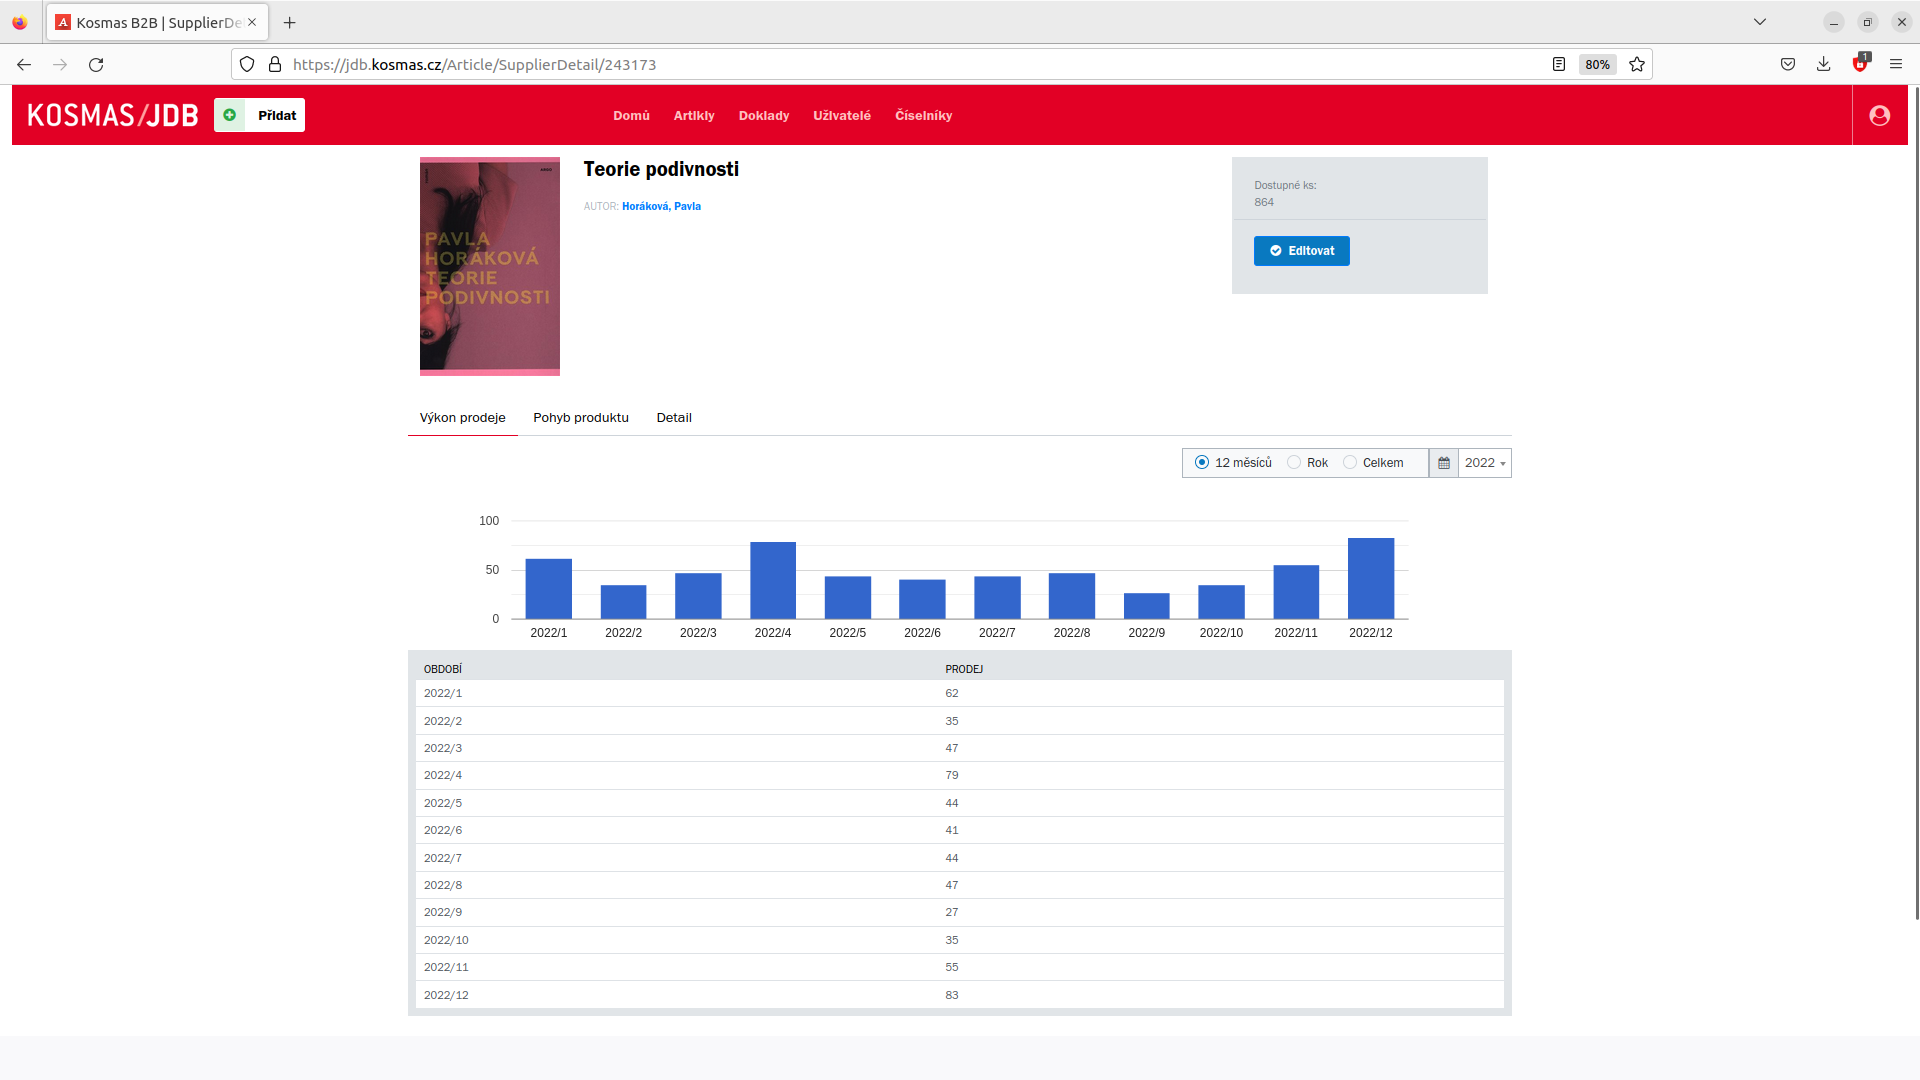This screenshot has width=1920, height=1080.
Task: Open the Doklady menu item
Action: 763,116
